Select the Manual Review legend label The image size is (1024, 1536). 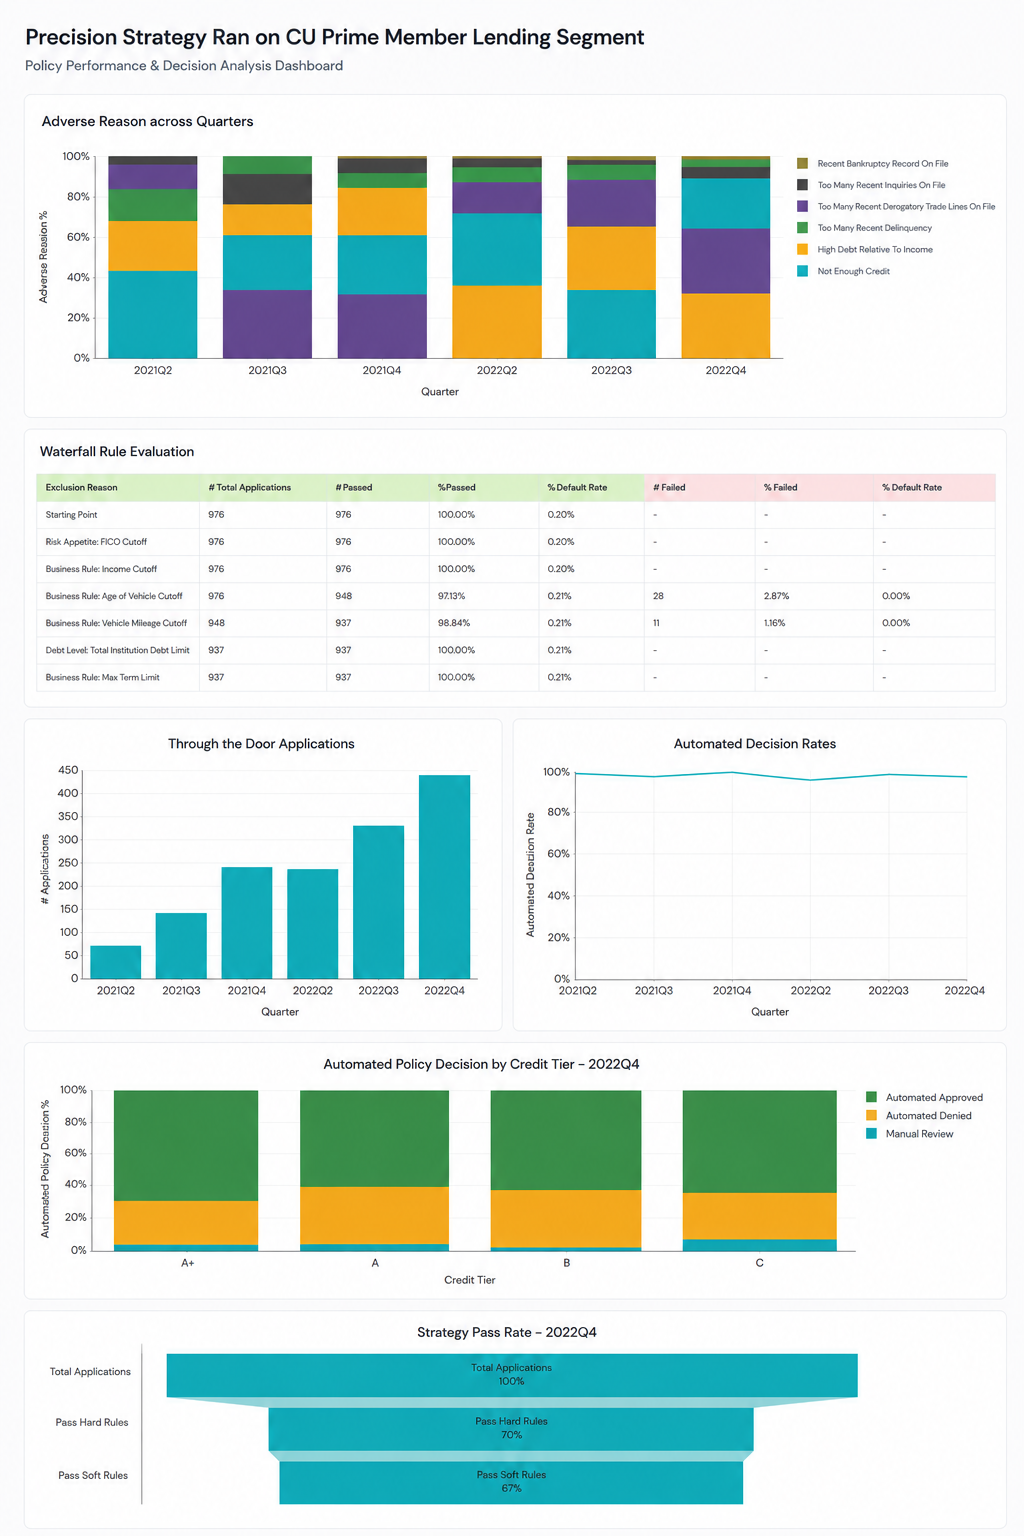point(919,1134)
